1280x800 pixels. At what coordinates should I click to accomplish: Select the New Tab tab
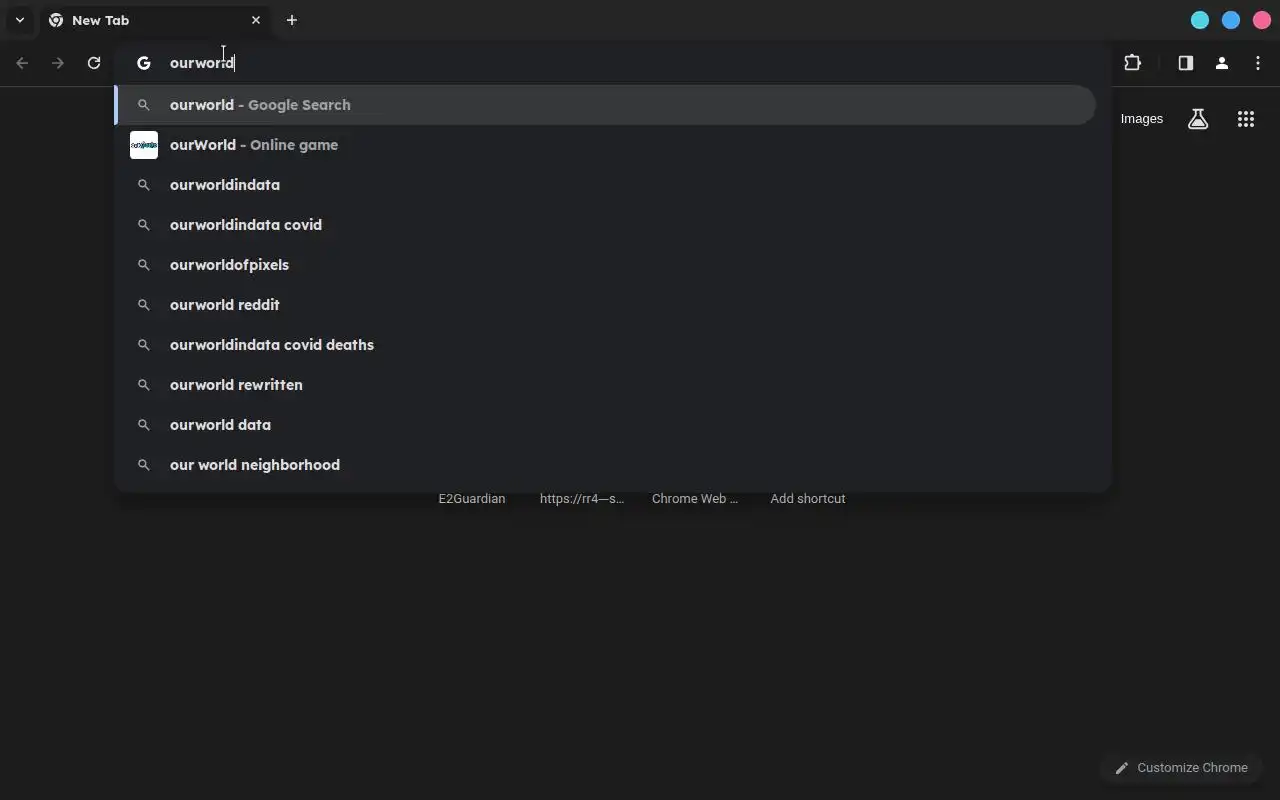(155, 20)
